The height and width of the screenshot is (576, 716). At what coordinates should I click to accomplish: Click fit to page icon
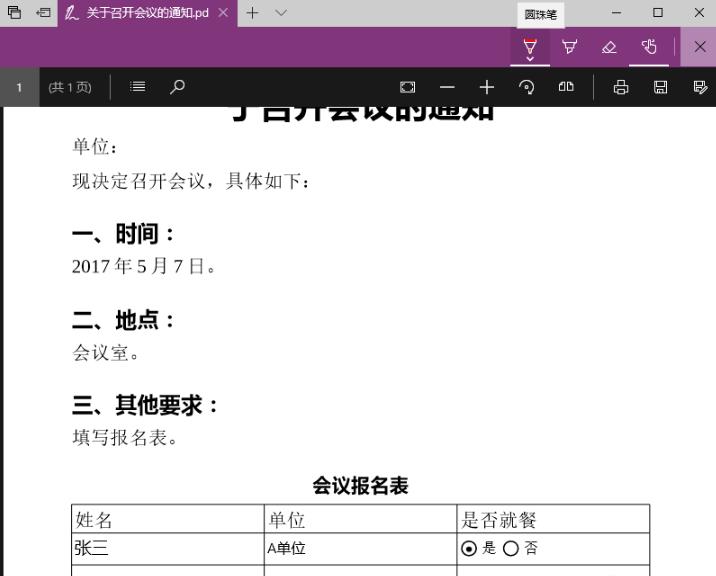click(x=407, y=87)
